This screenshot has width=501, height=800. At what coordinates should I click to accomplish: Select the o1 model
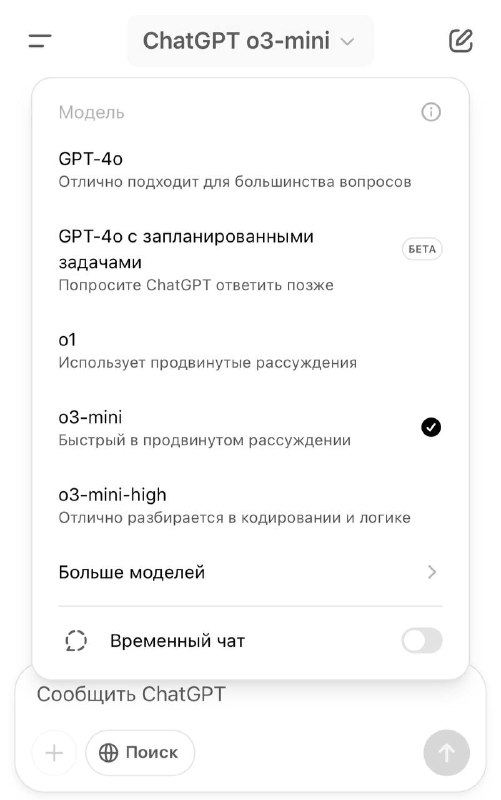(x=250, y=351)
